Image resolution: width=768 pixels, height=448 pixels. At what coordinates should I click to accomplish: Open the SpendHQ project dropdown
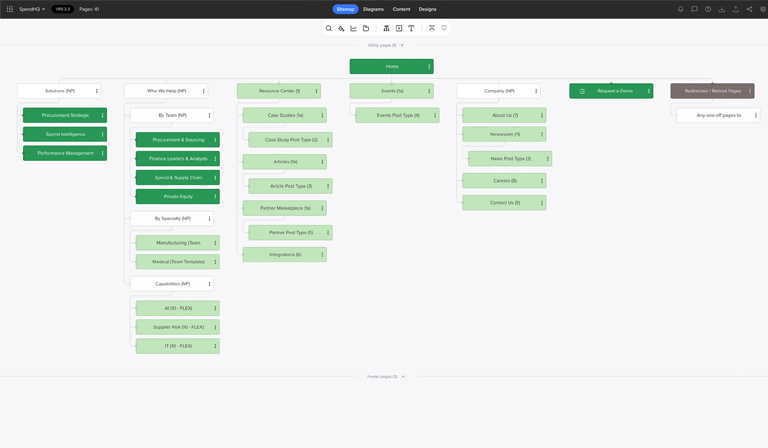tap(32, 9)
